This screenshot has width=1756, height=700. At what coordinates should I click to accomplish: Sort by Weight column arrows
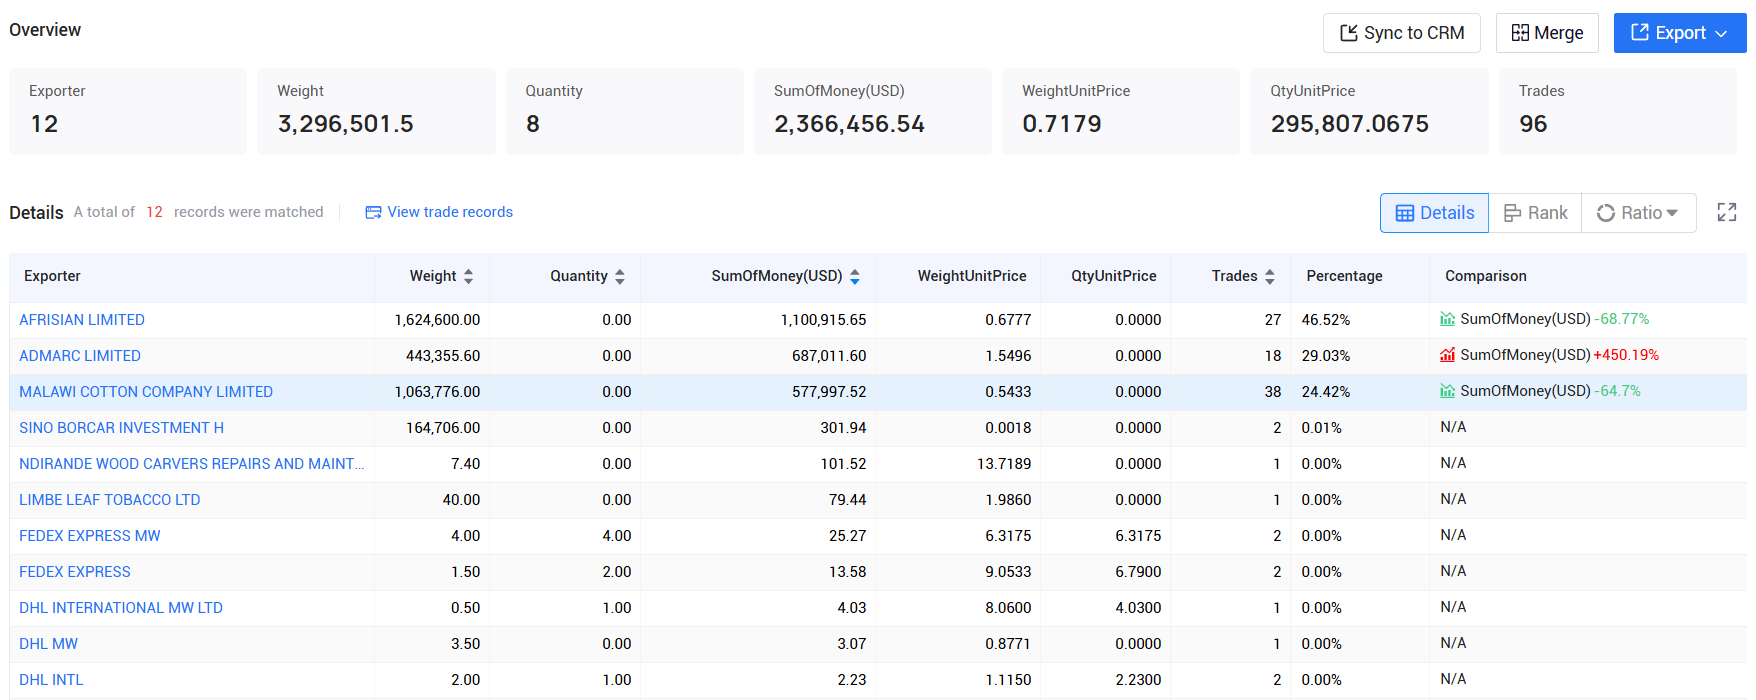point(468,276)
